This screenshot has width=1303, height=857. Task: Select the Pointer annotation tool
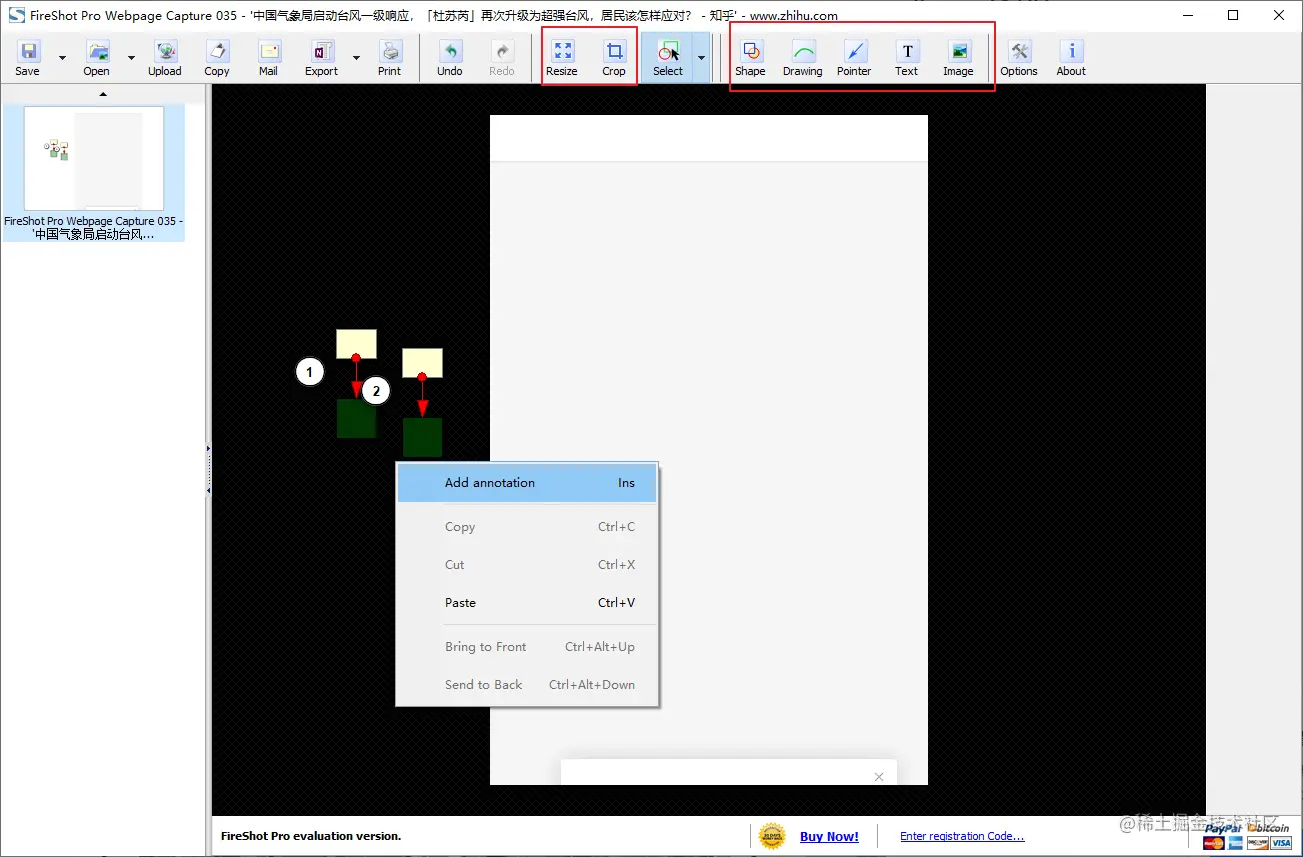[x=854, y=57]
